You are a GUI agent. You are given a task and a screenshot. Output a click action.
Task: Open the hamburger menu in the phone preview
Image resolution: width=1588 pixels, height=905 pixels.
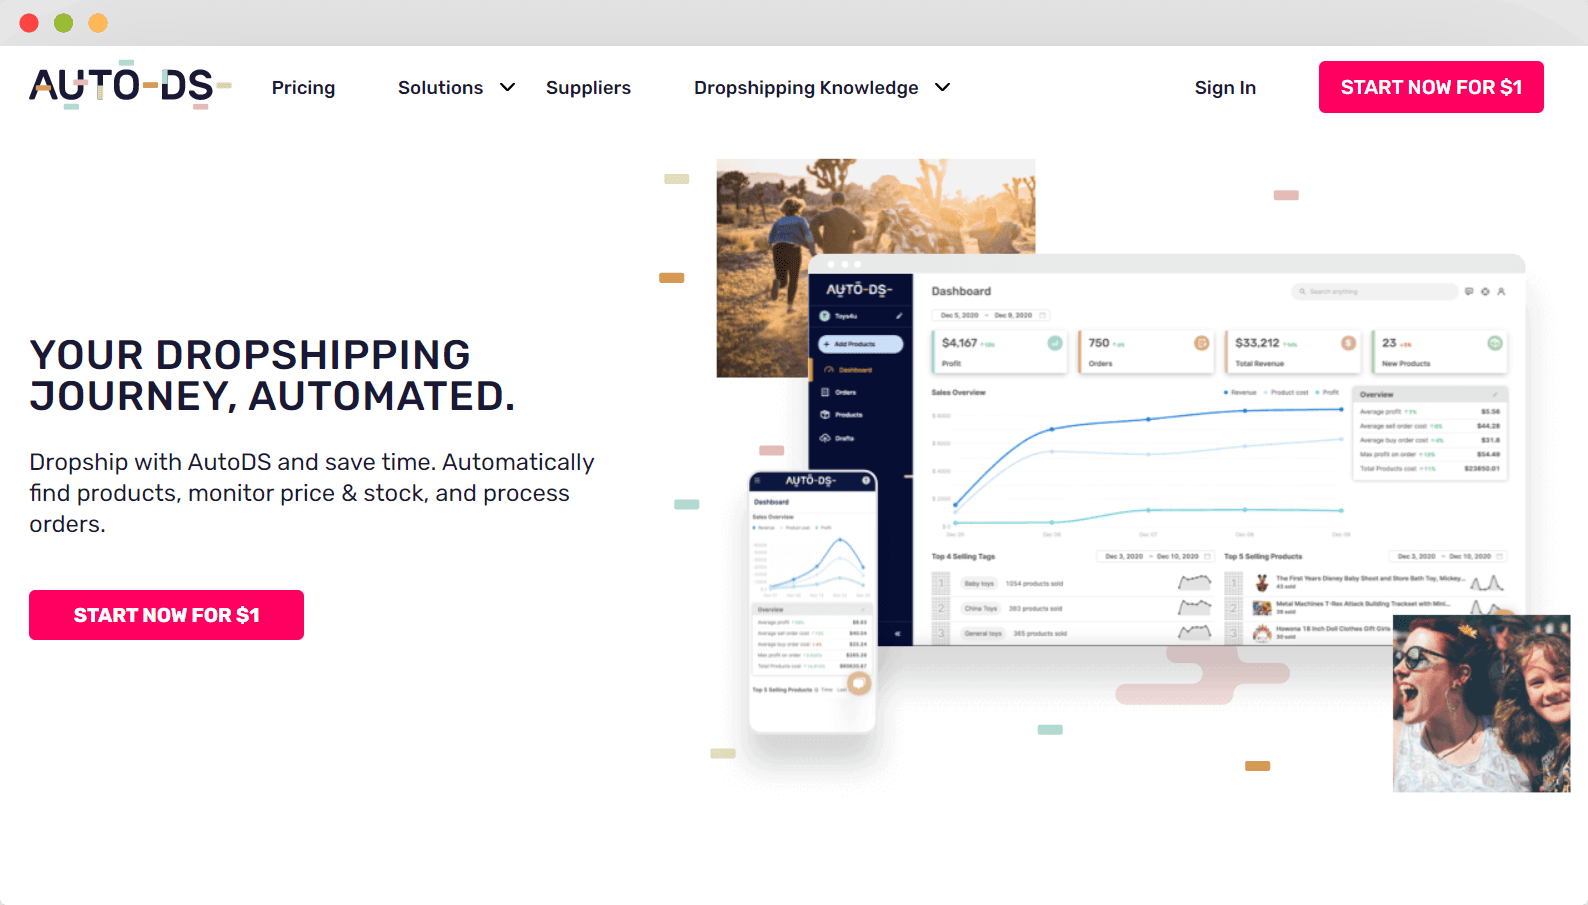(758, 481)
